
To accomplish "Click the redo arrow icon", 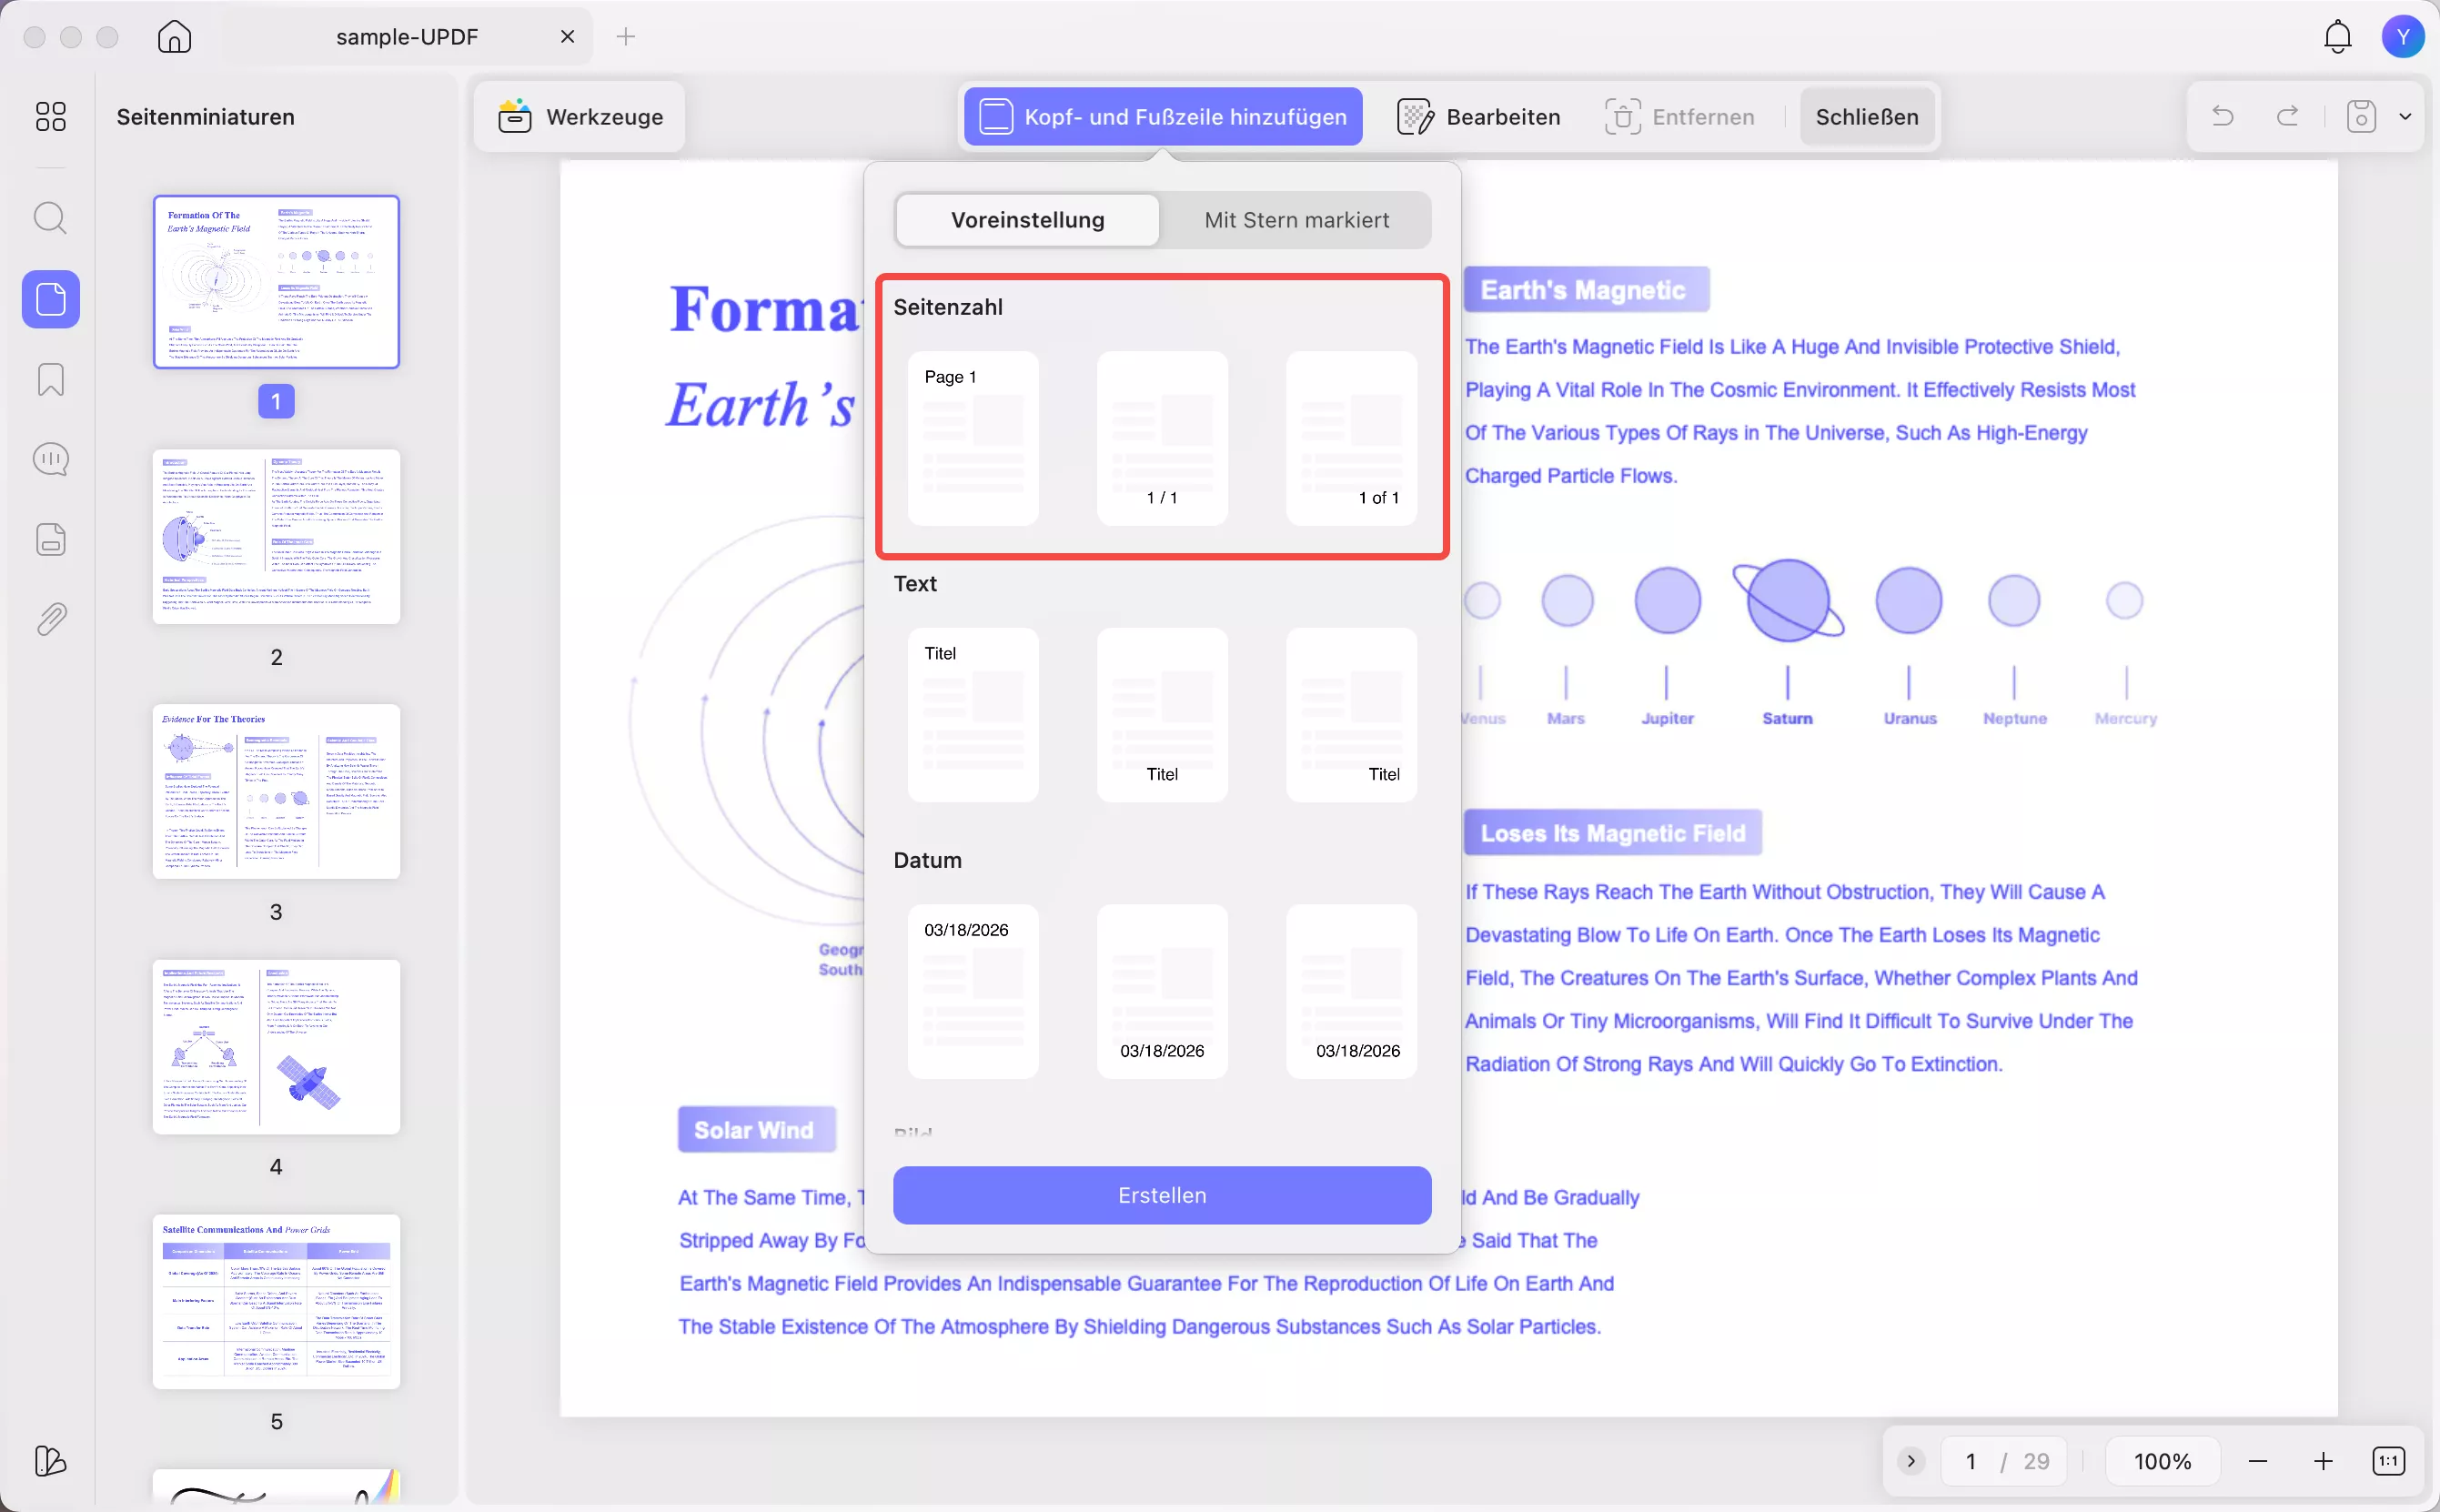I will (2287, 116).
